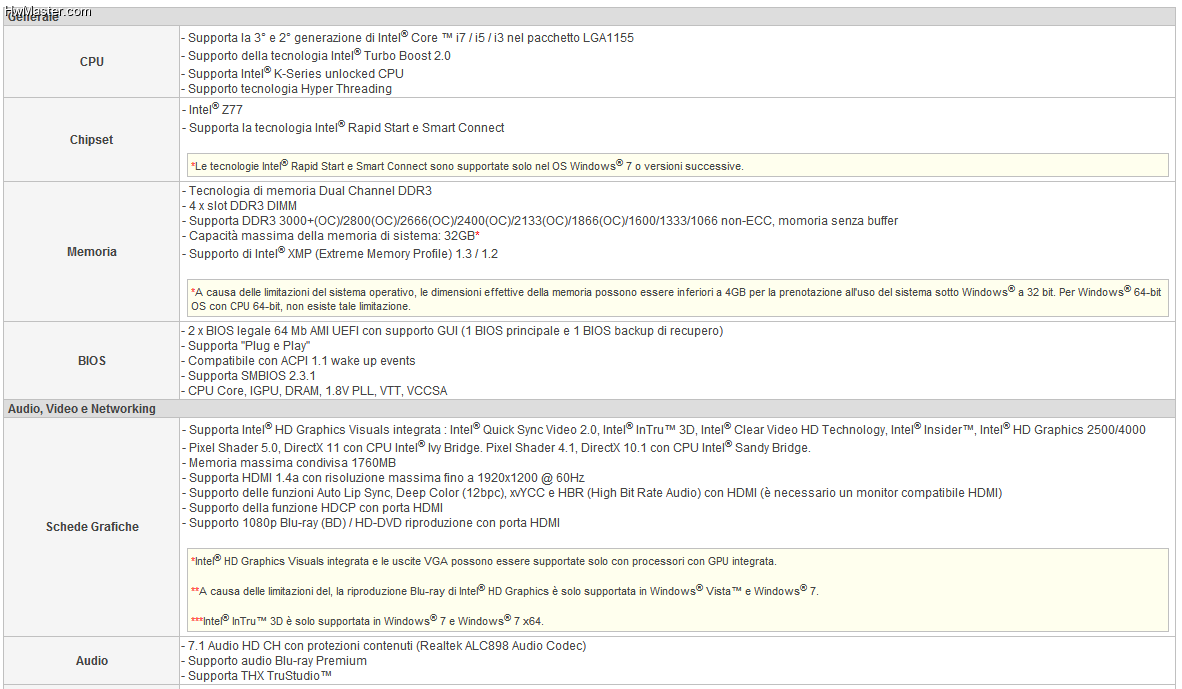This screenshot has width=1182, height=689.
Task: Click the 4 x slot DDR3 DIMM line
Action: pos(239,206)
